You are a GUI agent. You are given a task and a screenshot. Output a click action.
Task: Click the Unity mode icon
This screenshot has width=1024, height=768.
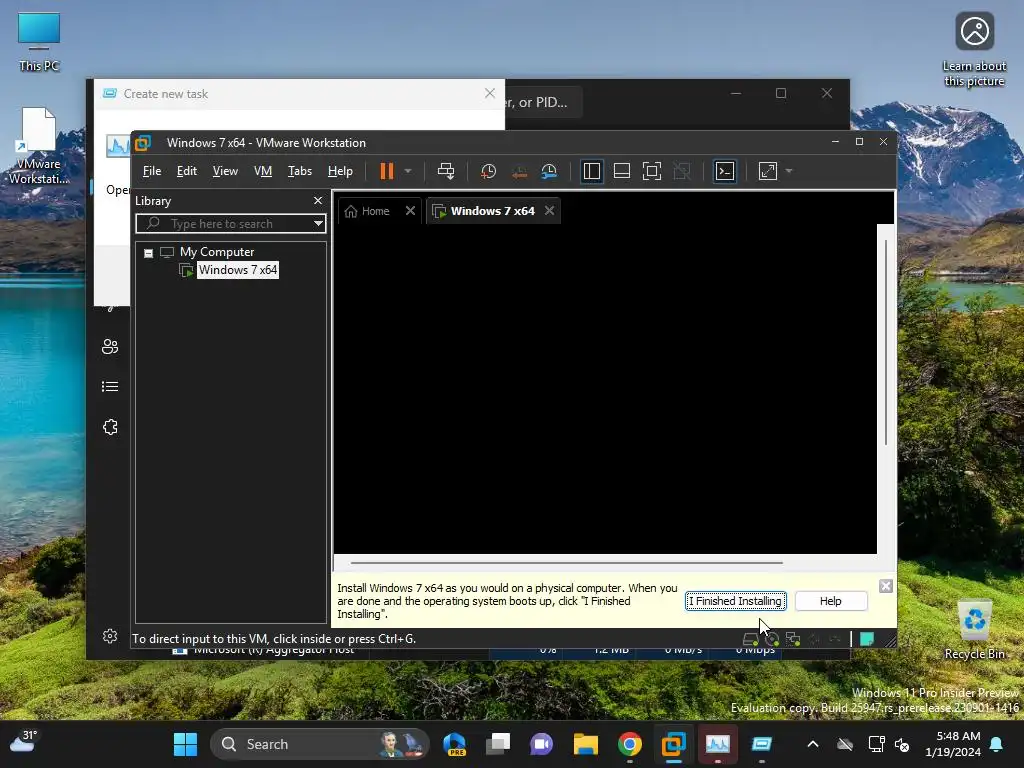click(682, 171)
